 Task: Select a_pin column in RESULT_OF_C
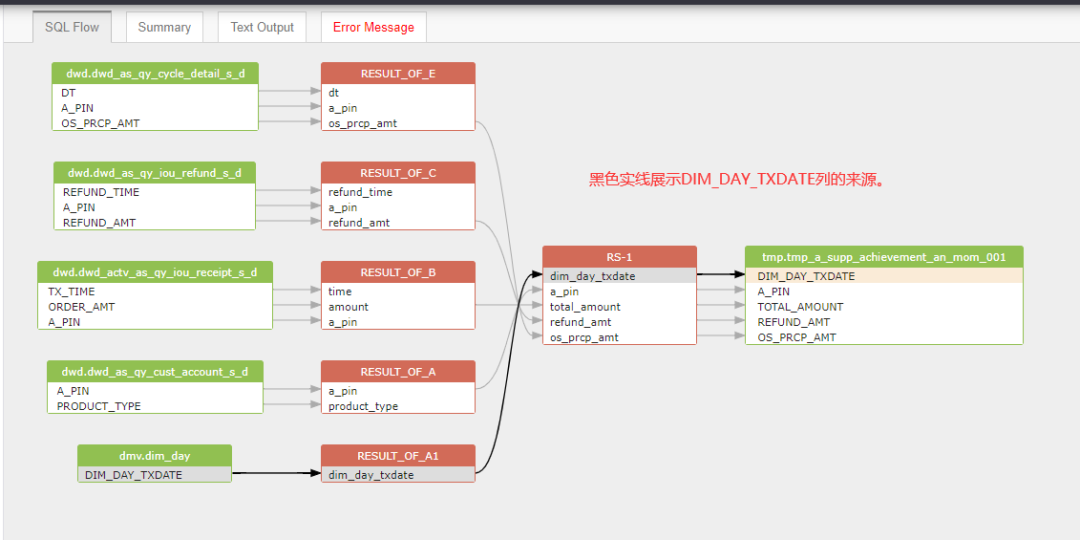(398, 207)
